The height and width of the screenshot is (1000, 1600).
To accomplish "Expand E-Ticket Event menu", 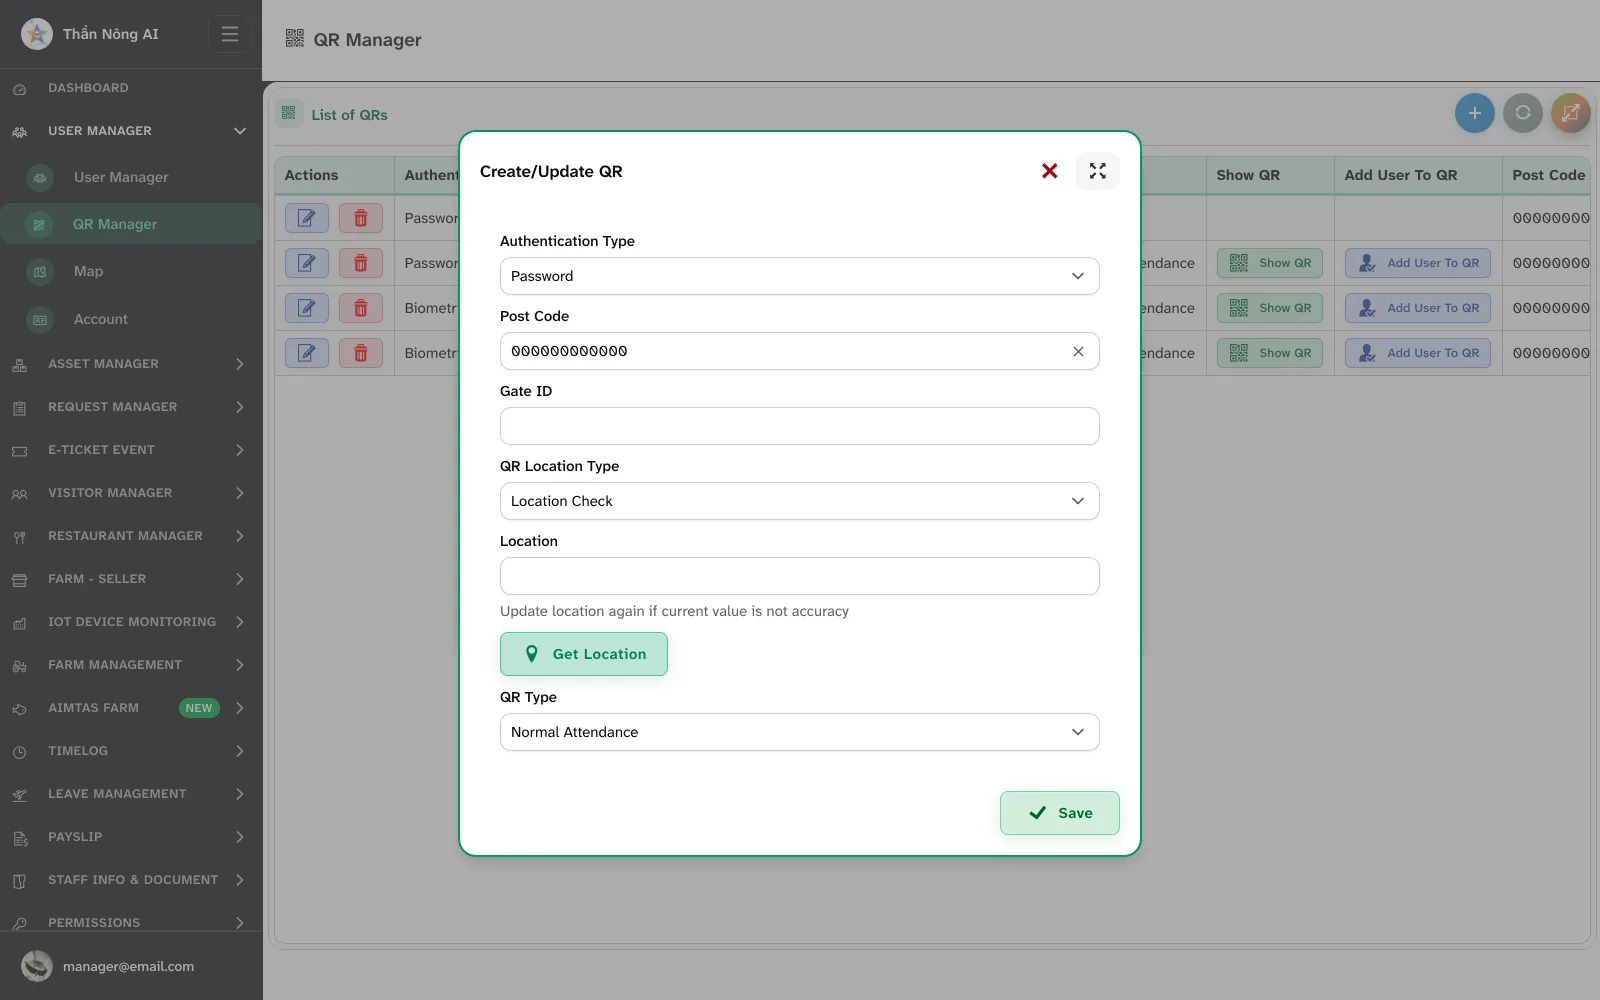I will tap(131, 450).
